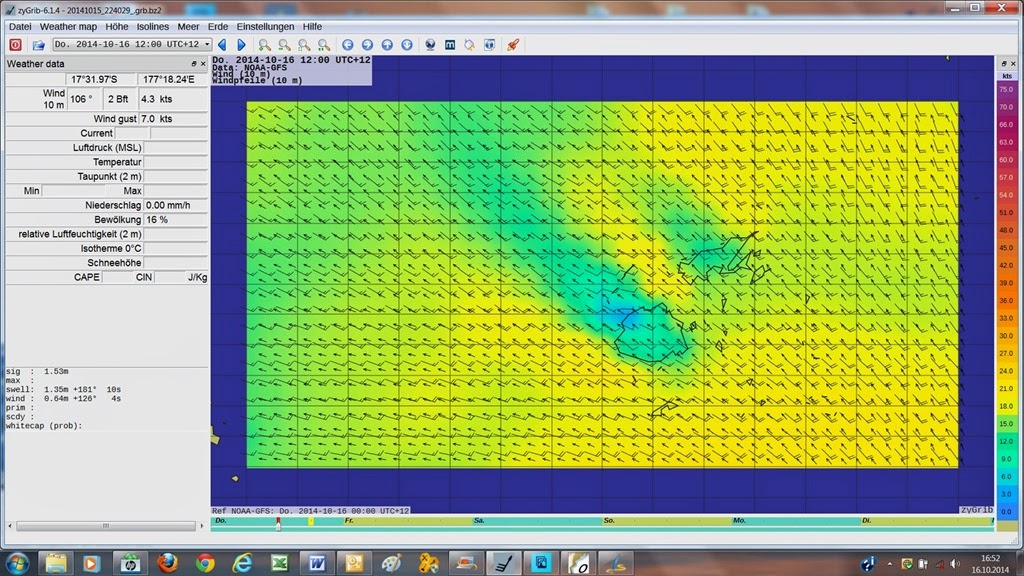Click the globe download icon
This screenshot has width=1024, height=576.
(430, 44)
